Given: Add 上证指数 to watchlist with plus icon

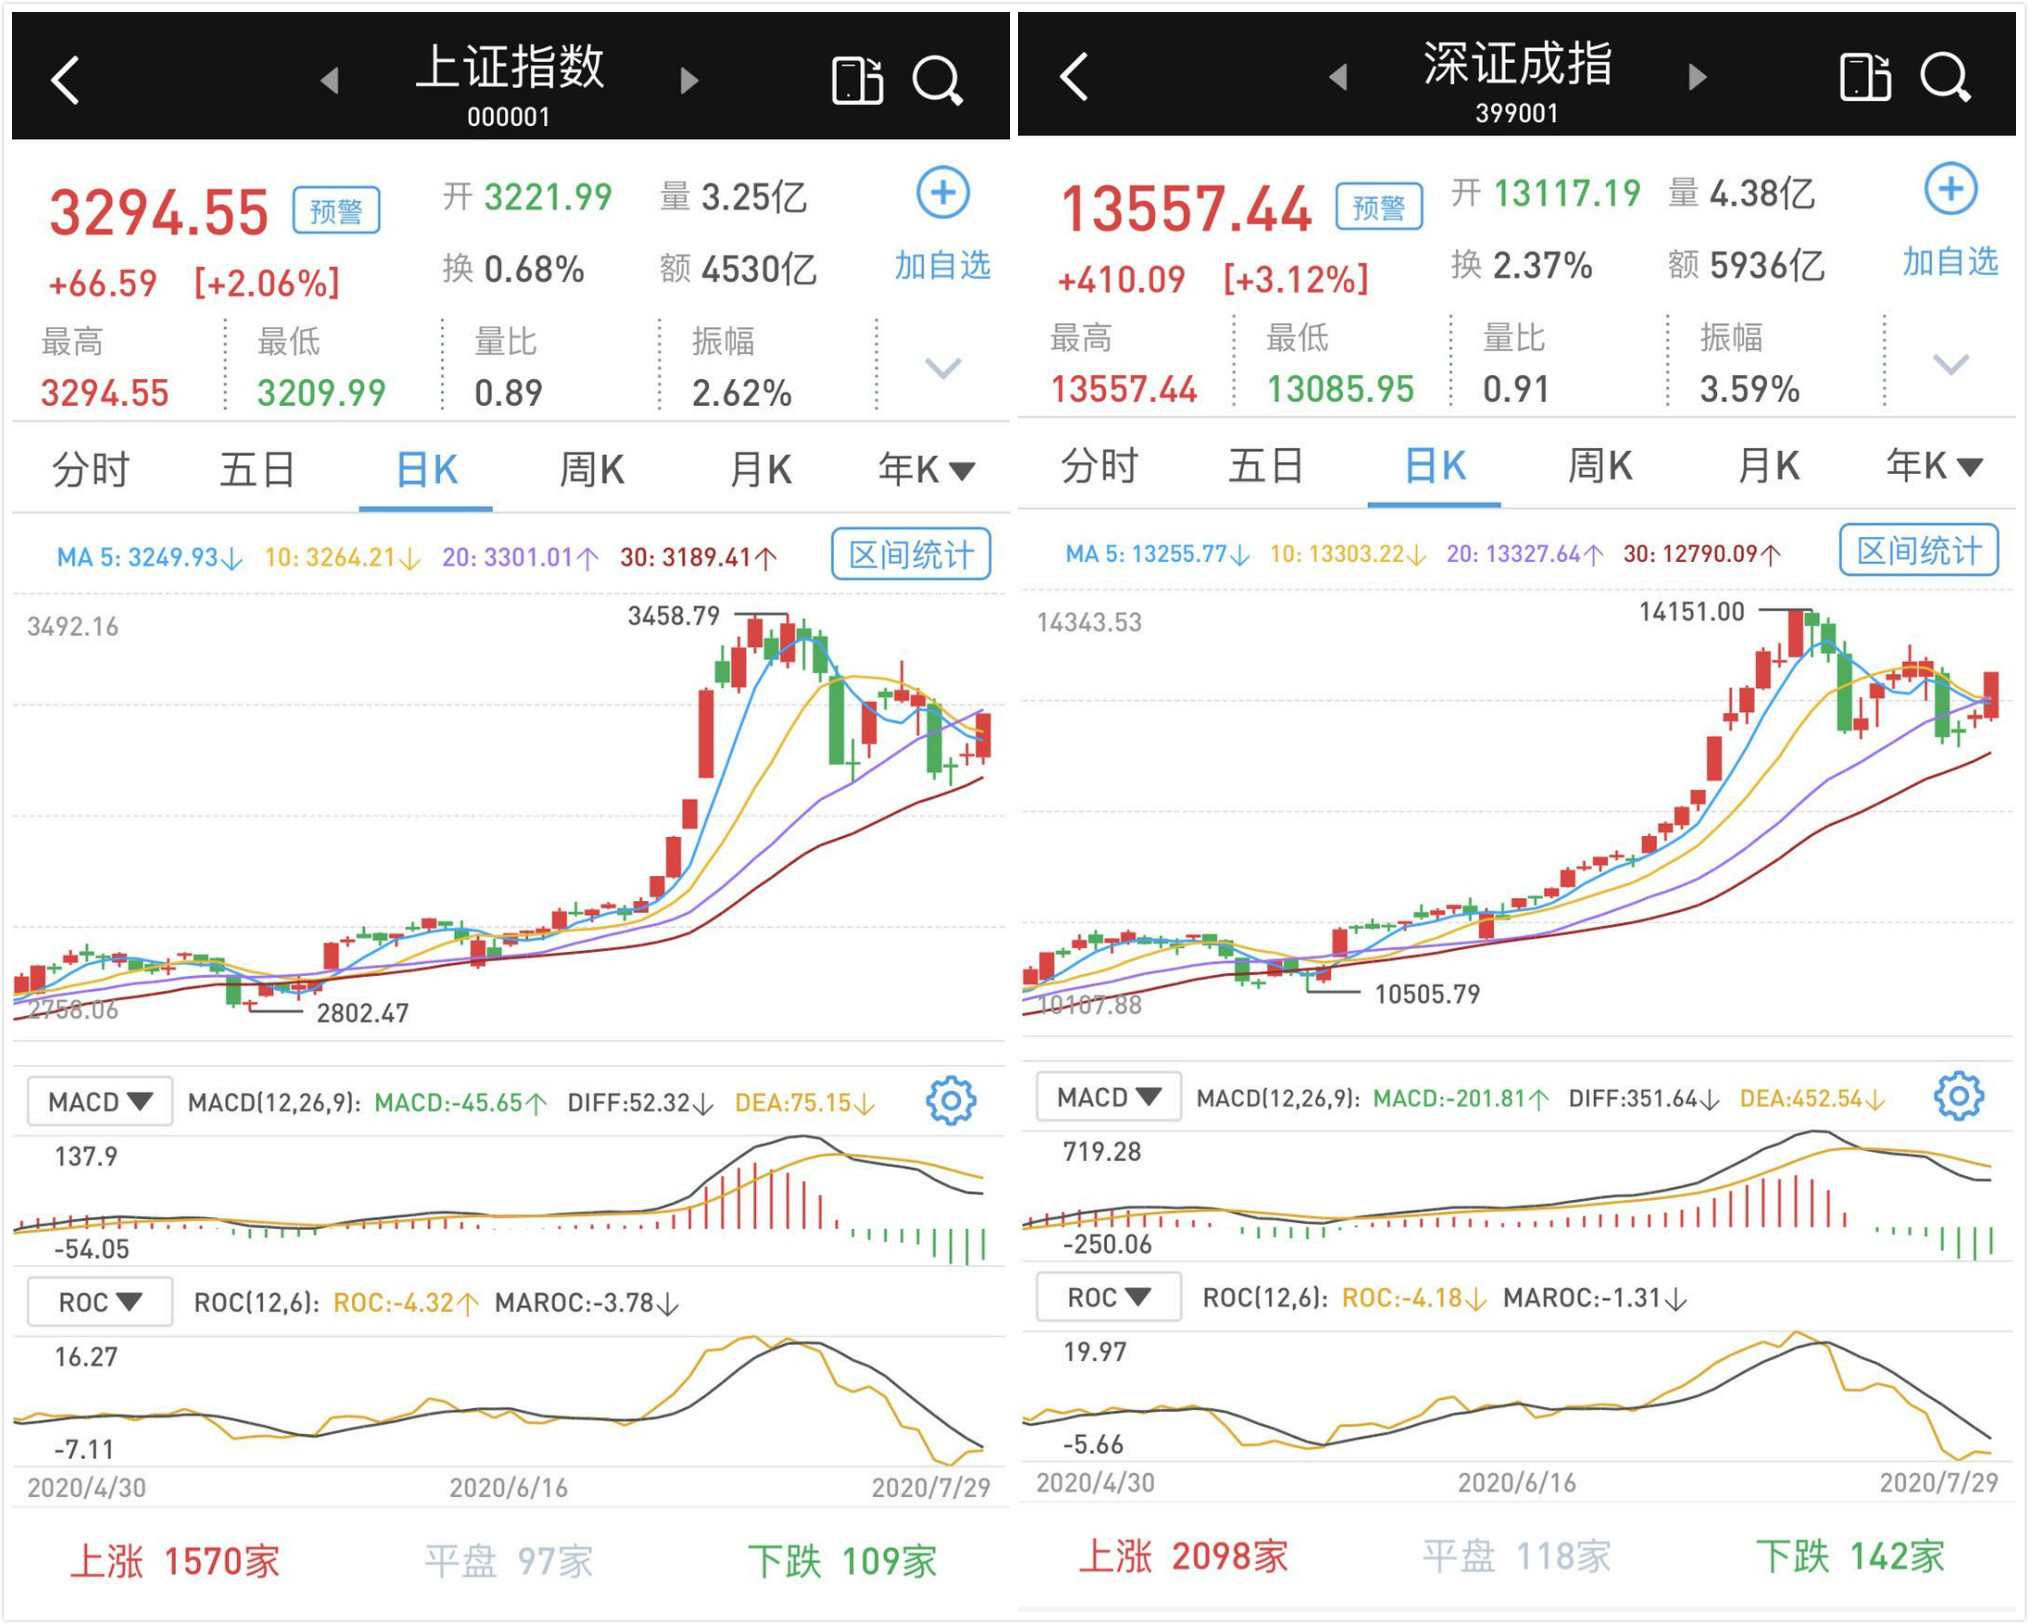Looking at the screenshot, I should pos(943,193).
